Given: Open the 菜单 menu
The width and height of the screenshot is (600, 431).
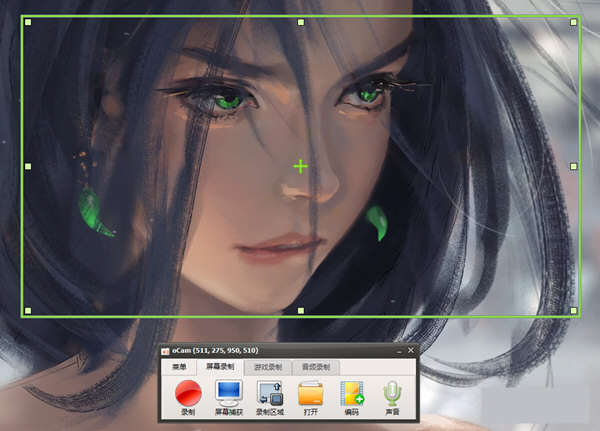Looking at the screenshot, I should click(179, 367).
